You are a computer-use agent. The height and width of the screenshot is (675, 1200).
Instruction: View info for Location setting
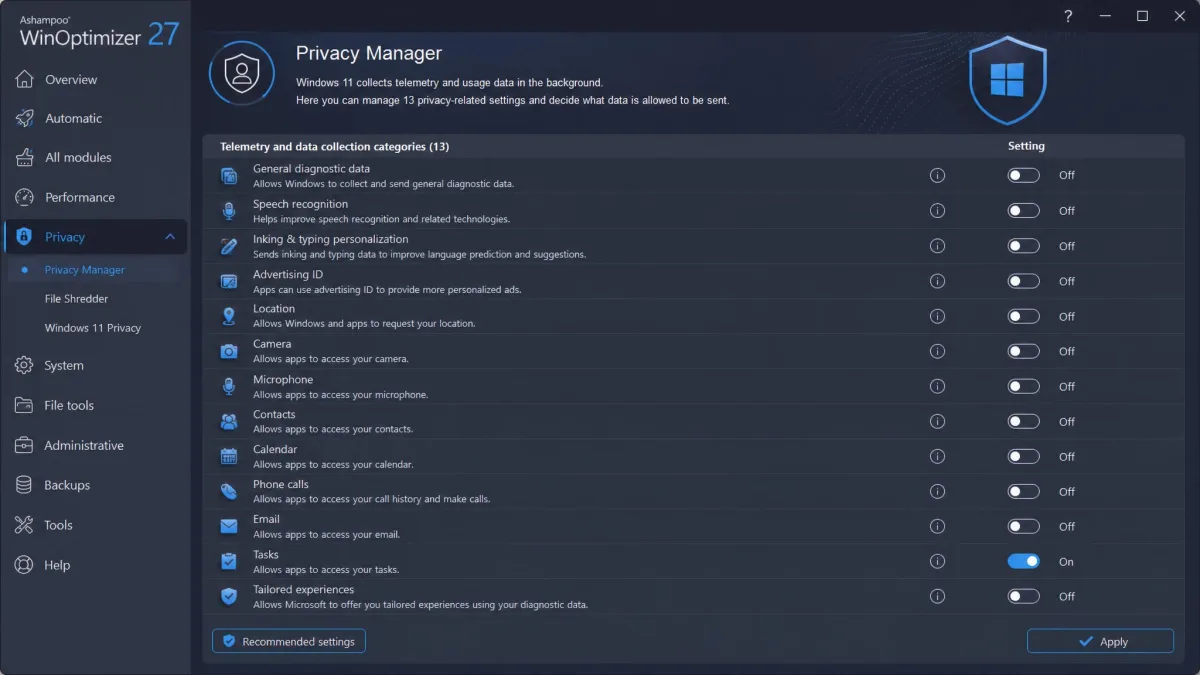[937, 316]
